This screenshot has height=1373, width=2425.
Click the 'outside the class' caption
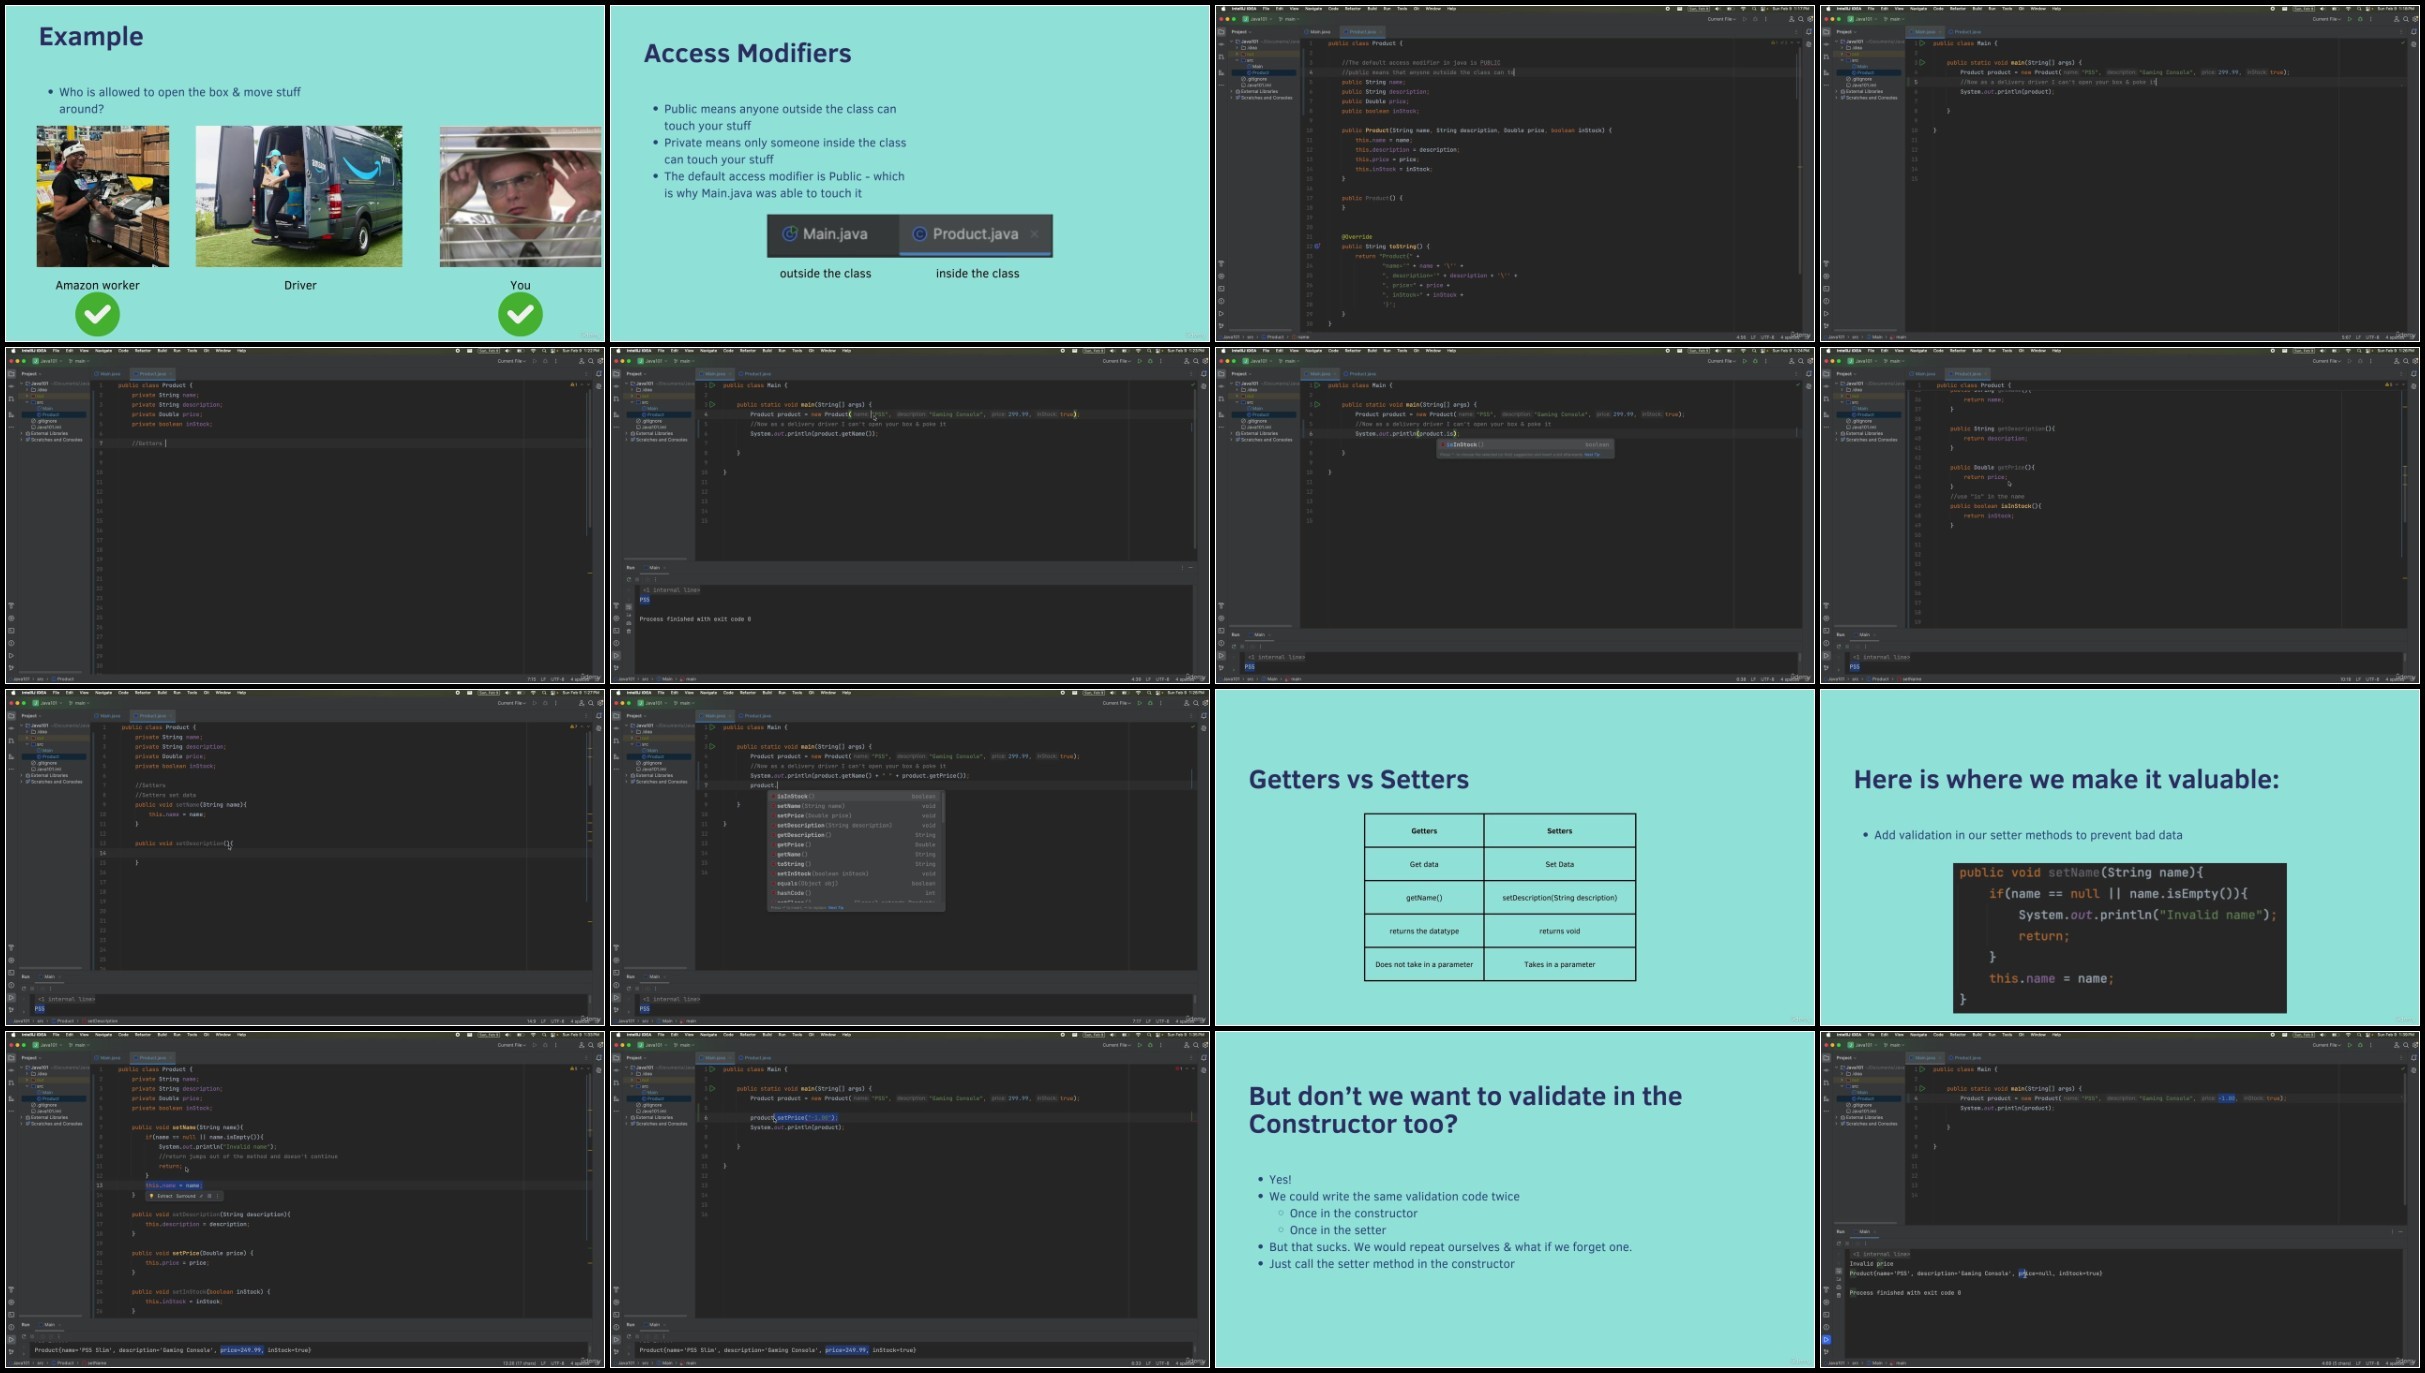(825, 273)
